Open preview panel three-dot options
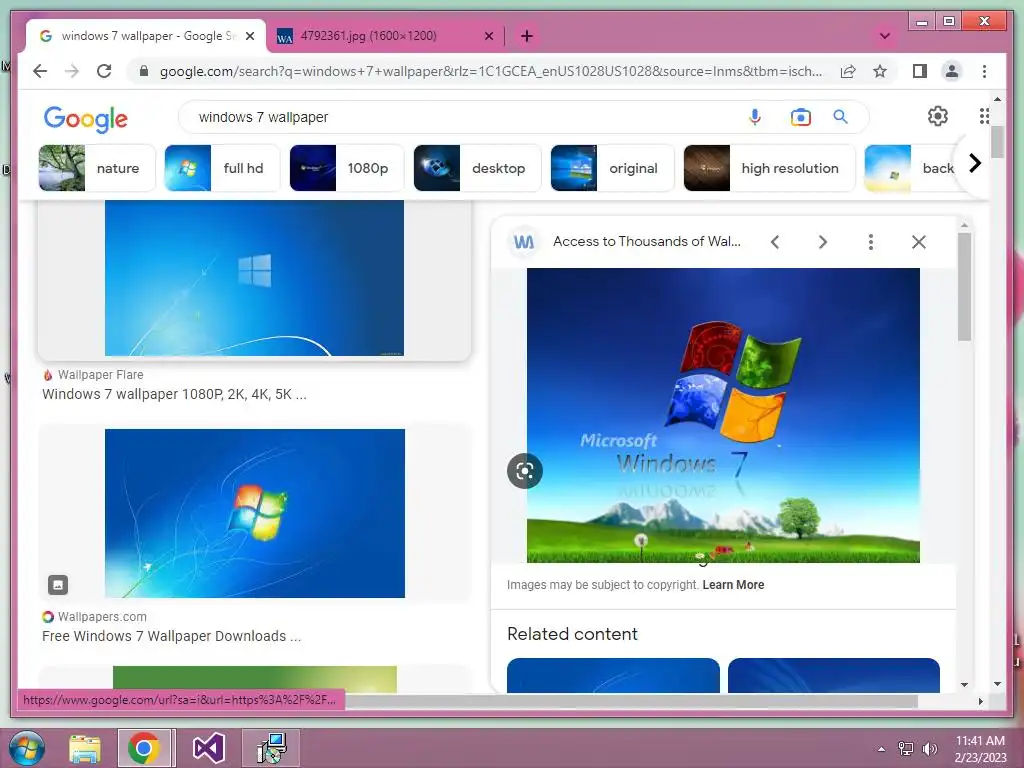The height and width of the screenshot is (768, 1024). pos(871,242)
